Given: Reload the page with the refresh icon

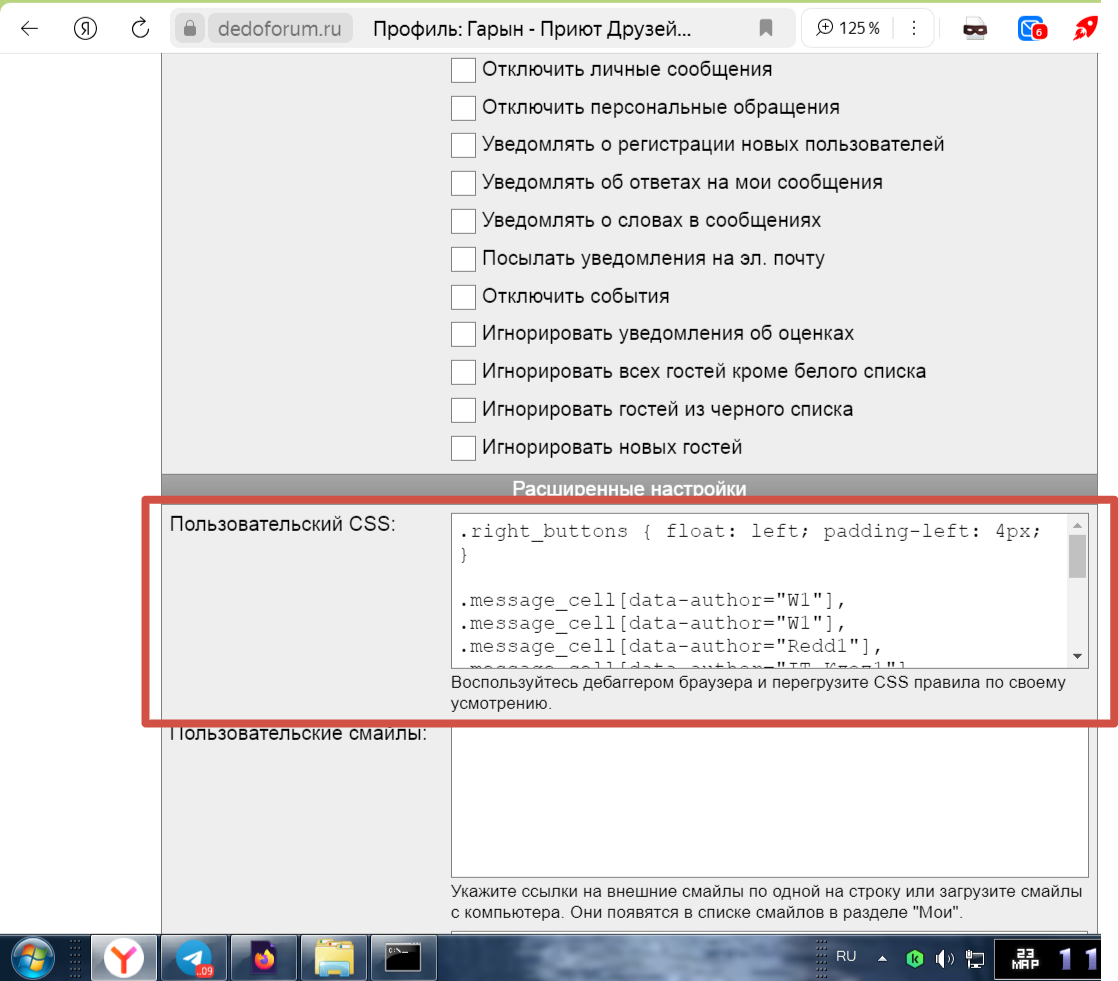Looking at the screenshot, I should [140, 28].
